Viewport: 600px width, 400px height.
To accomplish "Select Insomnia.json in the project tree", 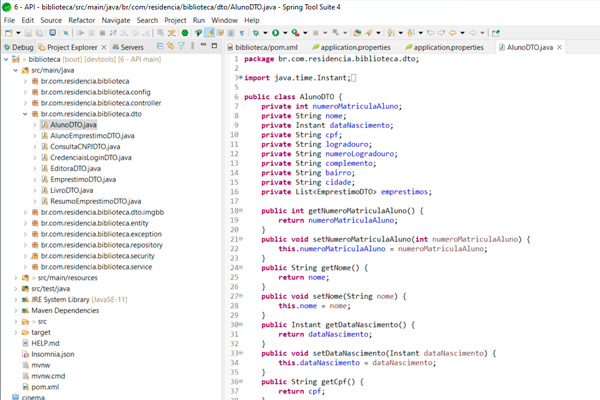I will 52,354.
